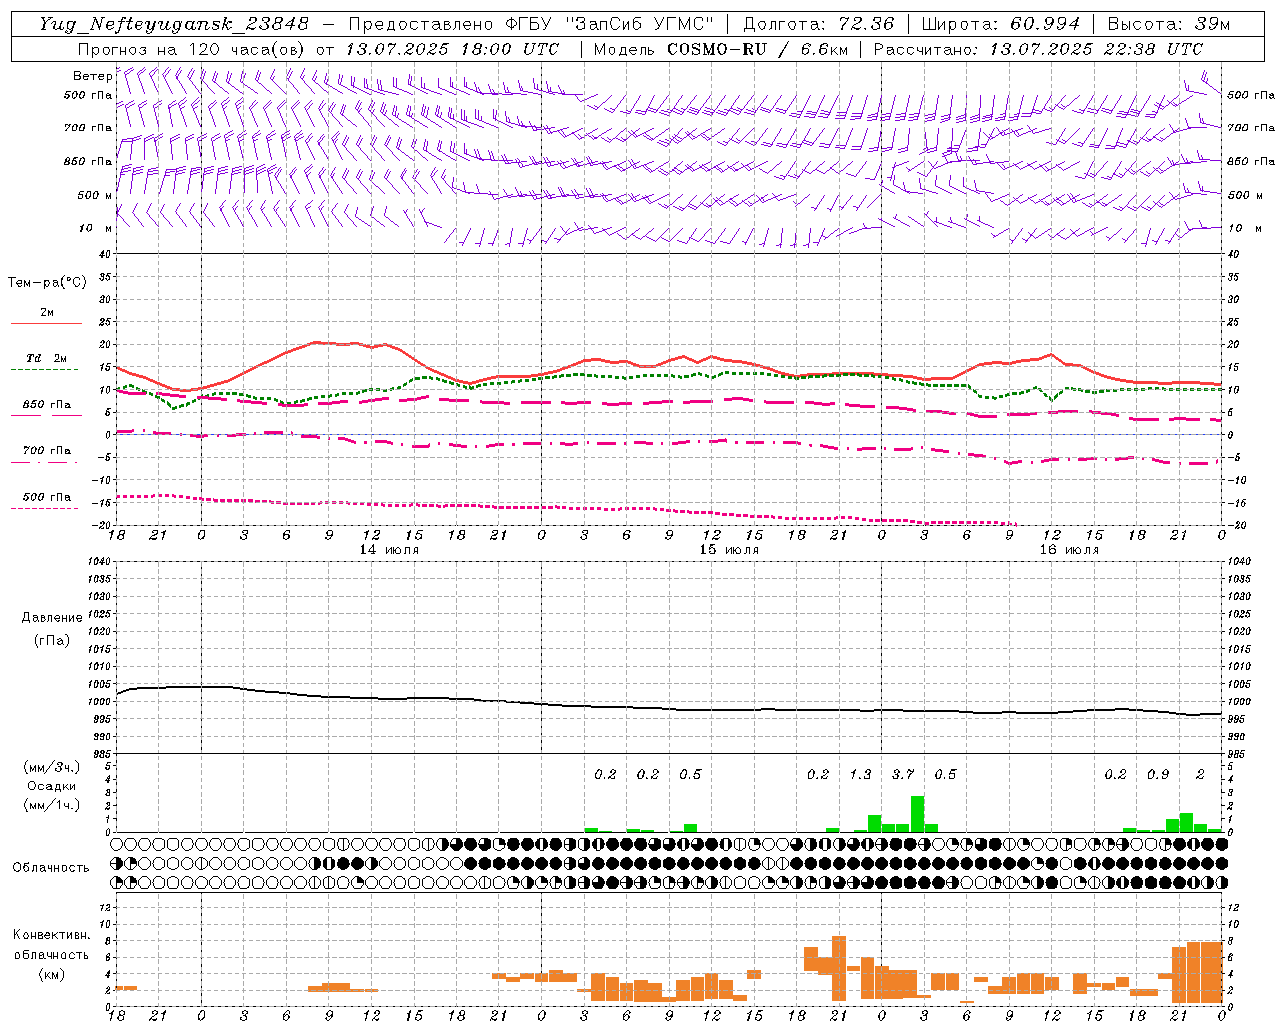Click the 3.7 precipitation total value
The width and height of the screenshot is (1280, 1024).
pyautogui.click(x=903, y=774)
